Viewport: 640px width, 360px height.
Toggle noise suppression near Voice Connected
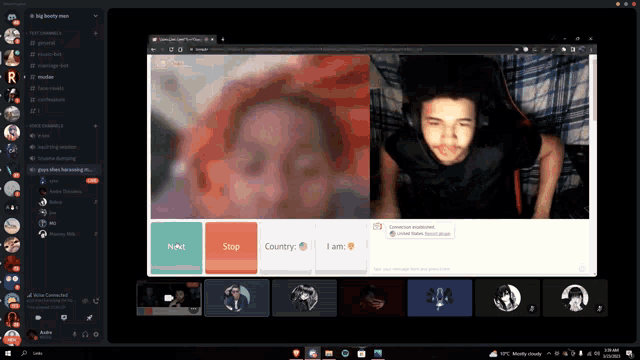pyautogui.click(x=85, y=301)
